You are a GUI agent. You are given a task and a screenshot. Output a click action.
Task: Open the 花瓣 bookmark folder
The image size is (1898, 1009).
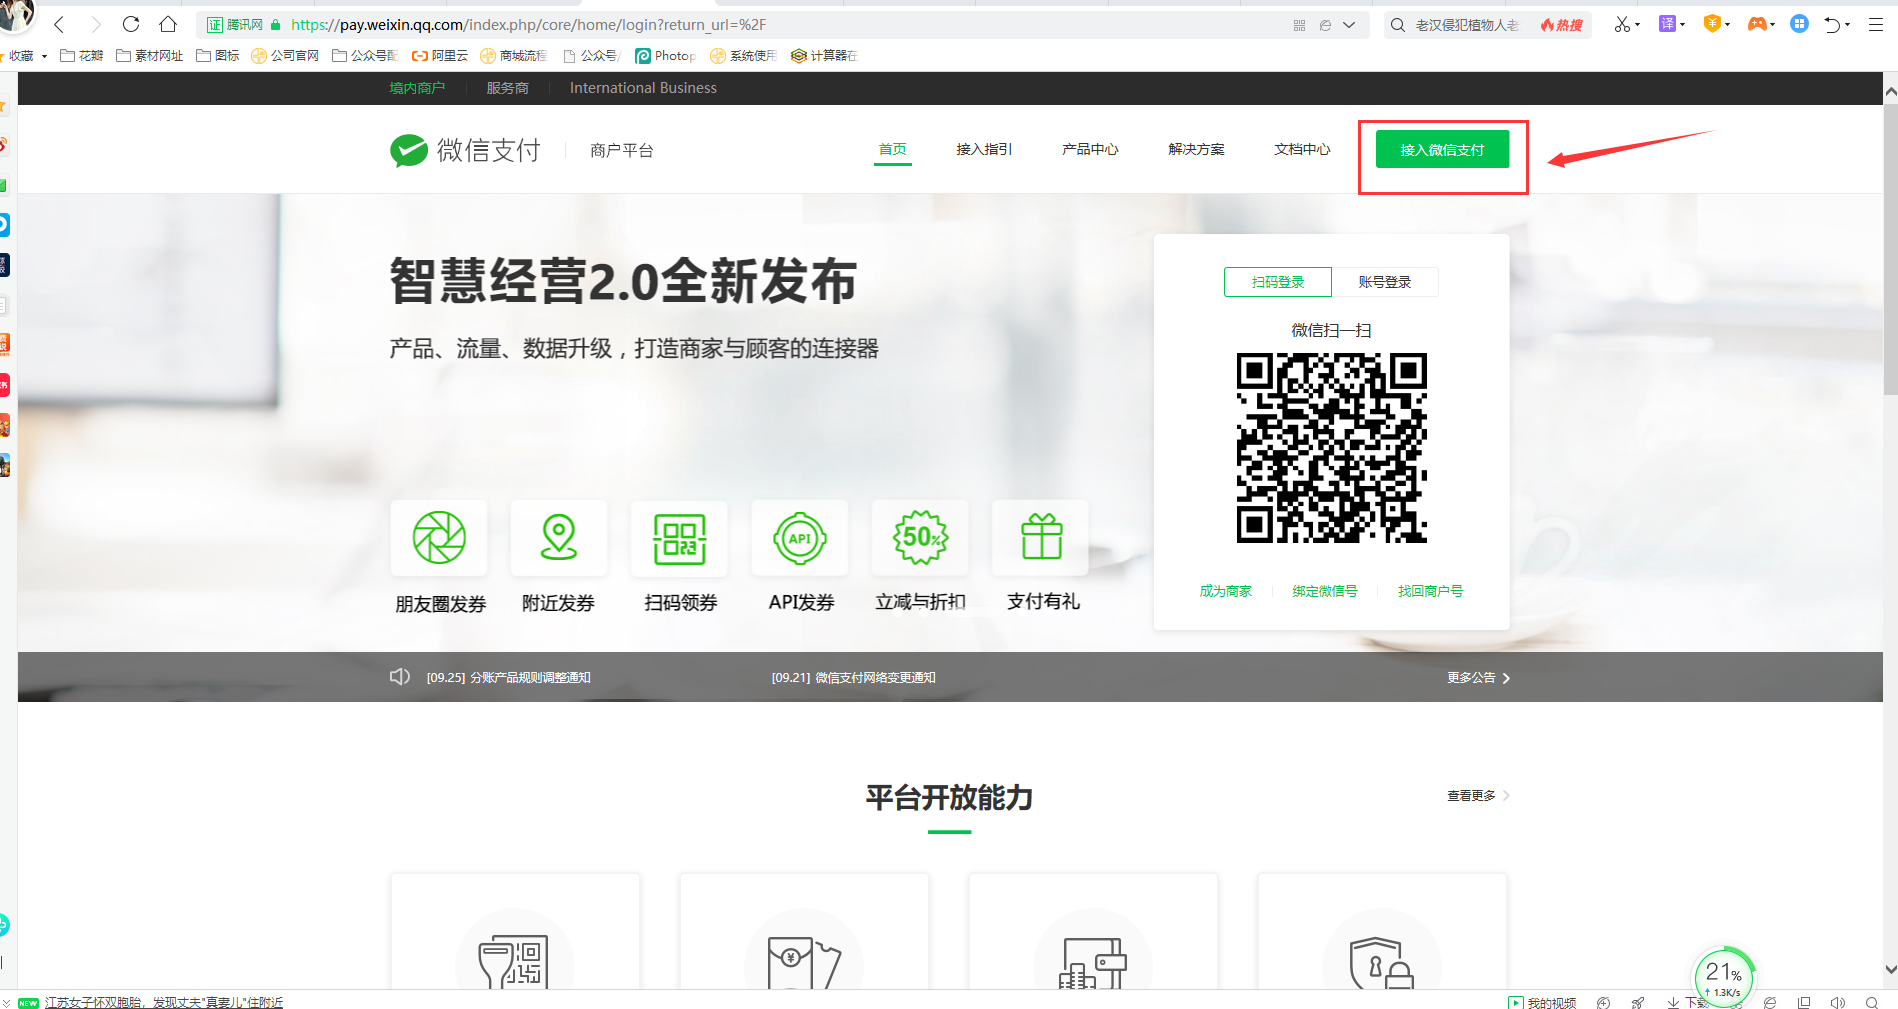[x=82, y=56]
